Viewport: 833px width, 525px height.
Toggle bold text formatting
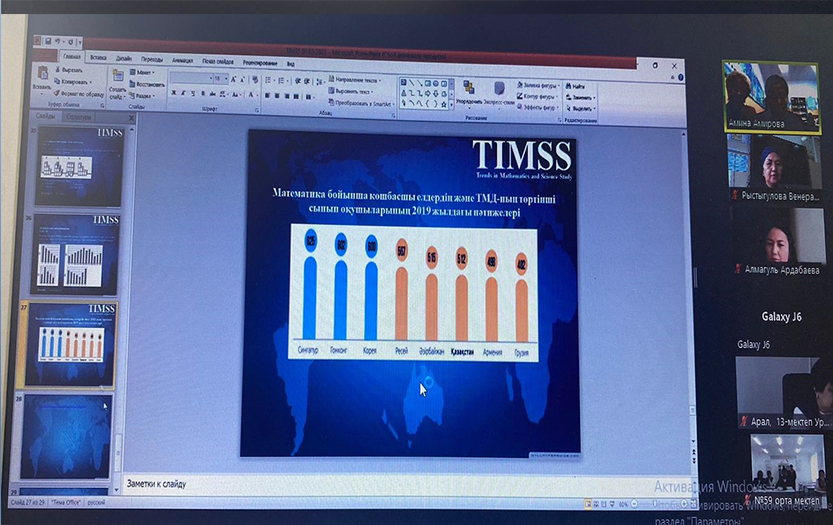tap(173, 94)
